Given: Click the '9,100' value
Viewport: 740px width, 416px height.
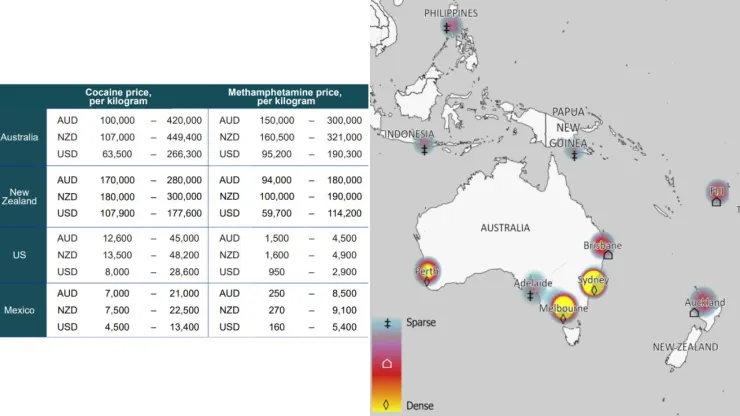Looking at the screenshot, I should pos(345,310).
